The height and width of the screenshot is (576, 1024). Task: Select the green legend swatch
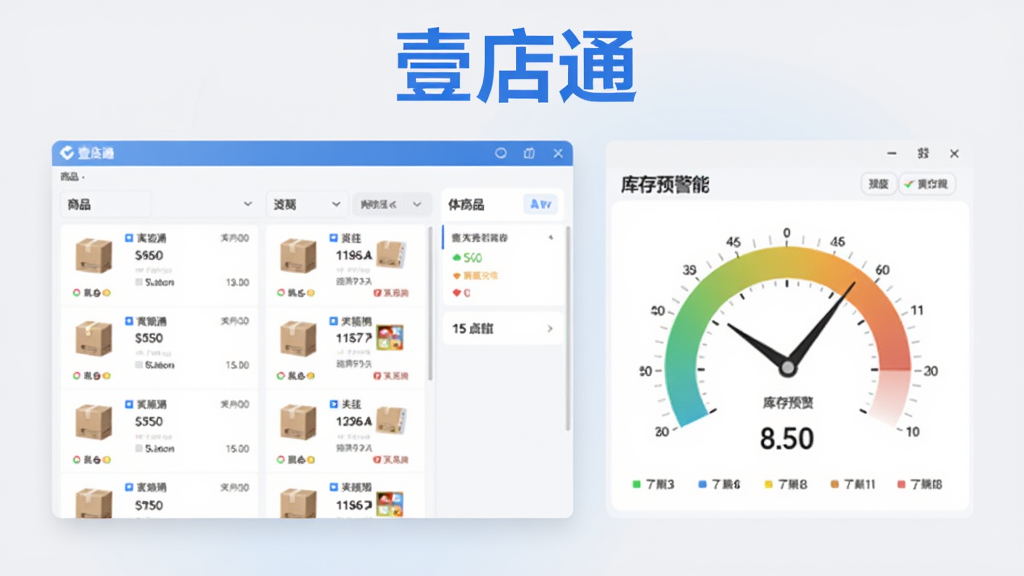pos(636,484)
